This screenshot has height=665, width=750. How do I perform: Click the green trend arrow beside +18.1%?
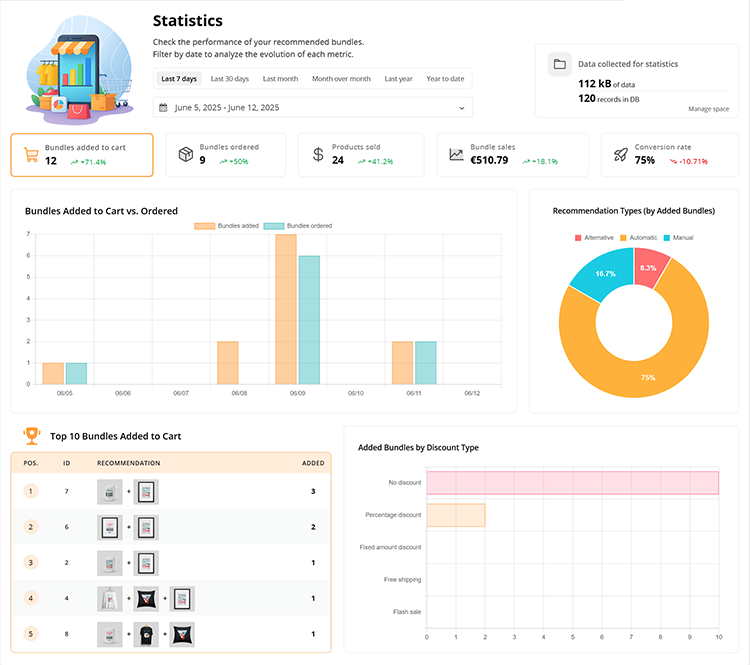pos(526,162)
